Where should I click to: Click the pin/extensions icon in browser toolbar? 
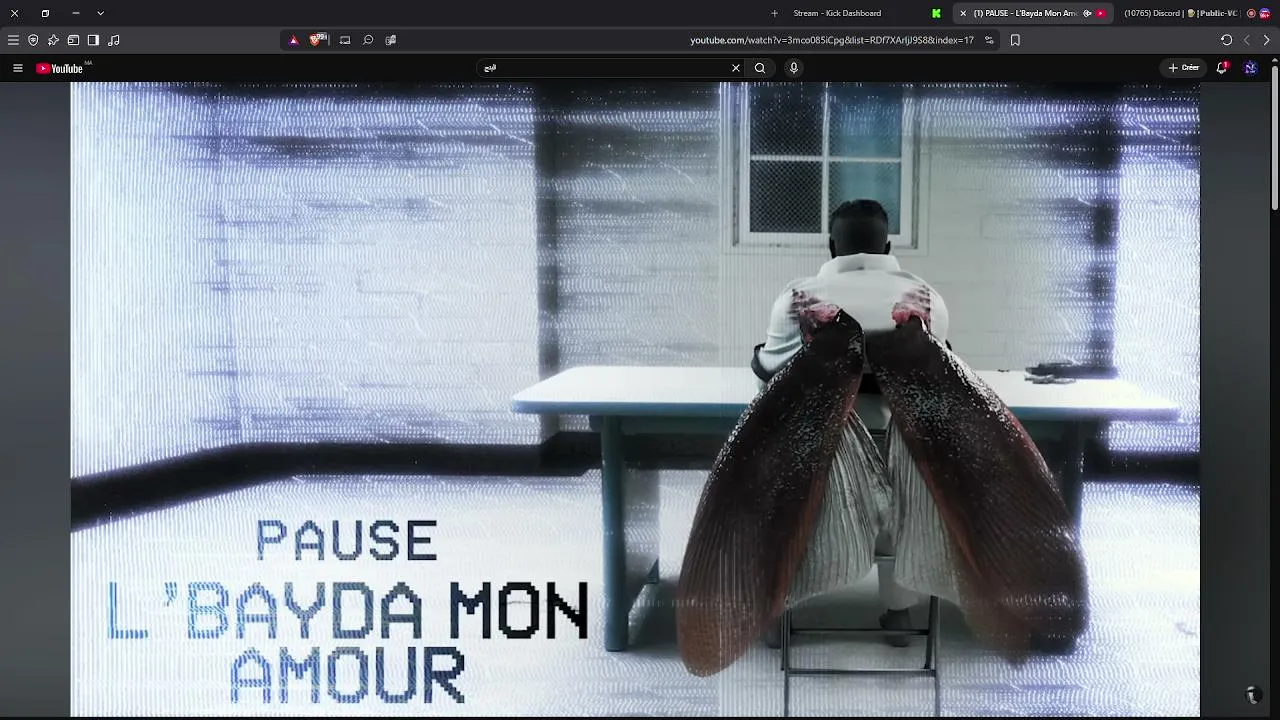(53, 40)
